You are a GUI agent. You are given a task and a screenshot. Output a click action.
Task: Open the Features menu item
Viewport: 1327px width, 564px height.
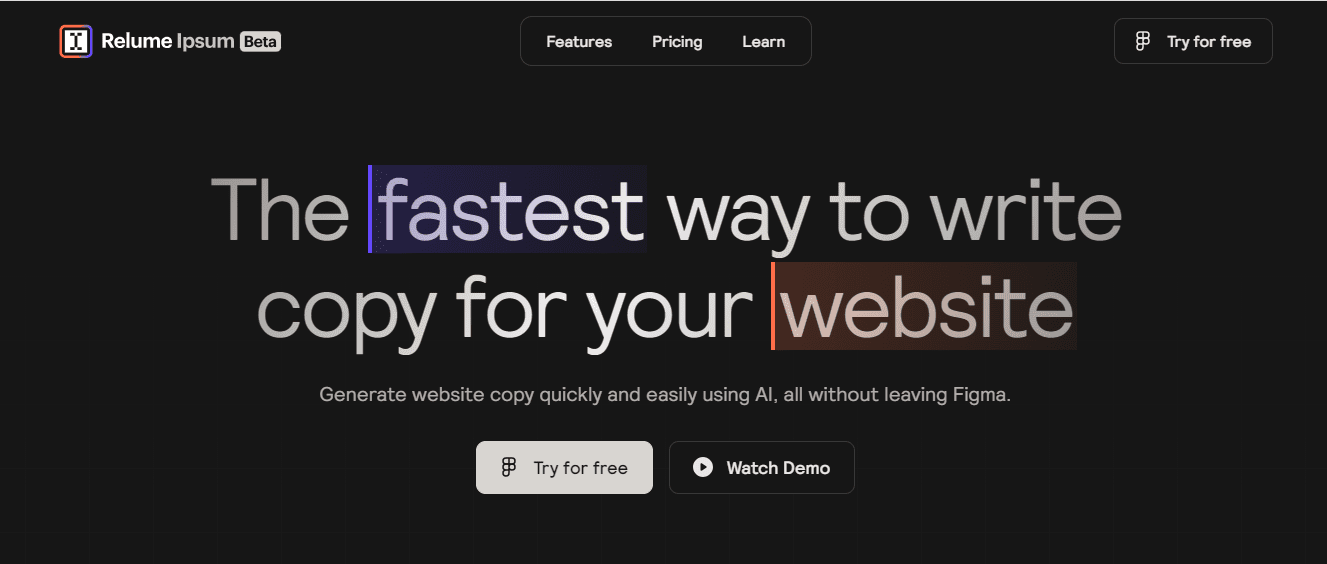pyautogui.click(x=579, y=41)
